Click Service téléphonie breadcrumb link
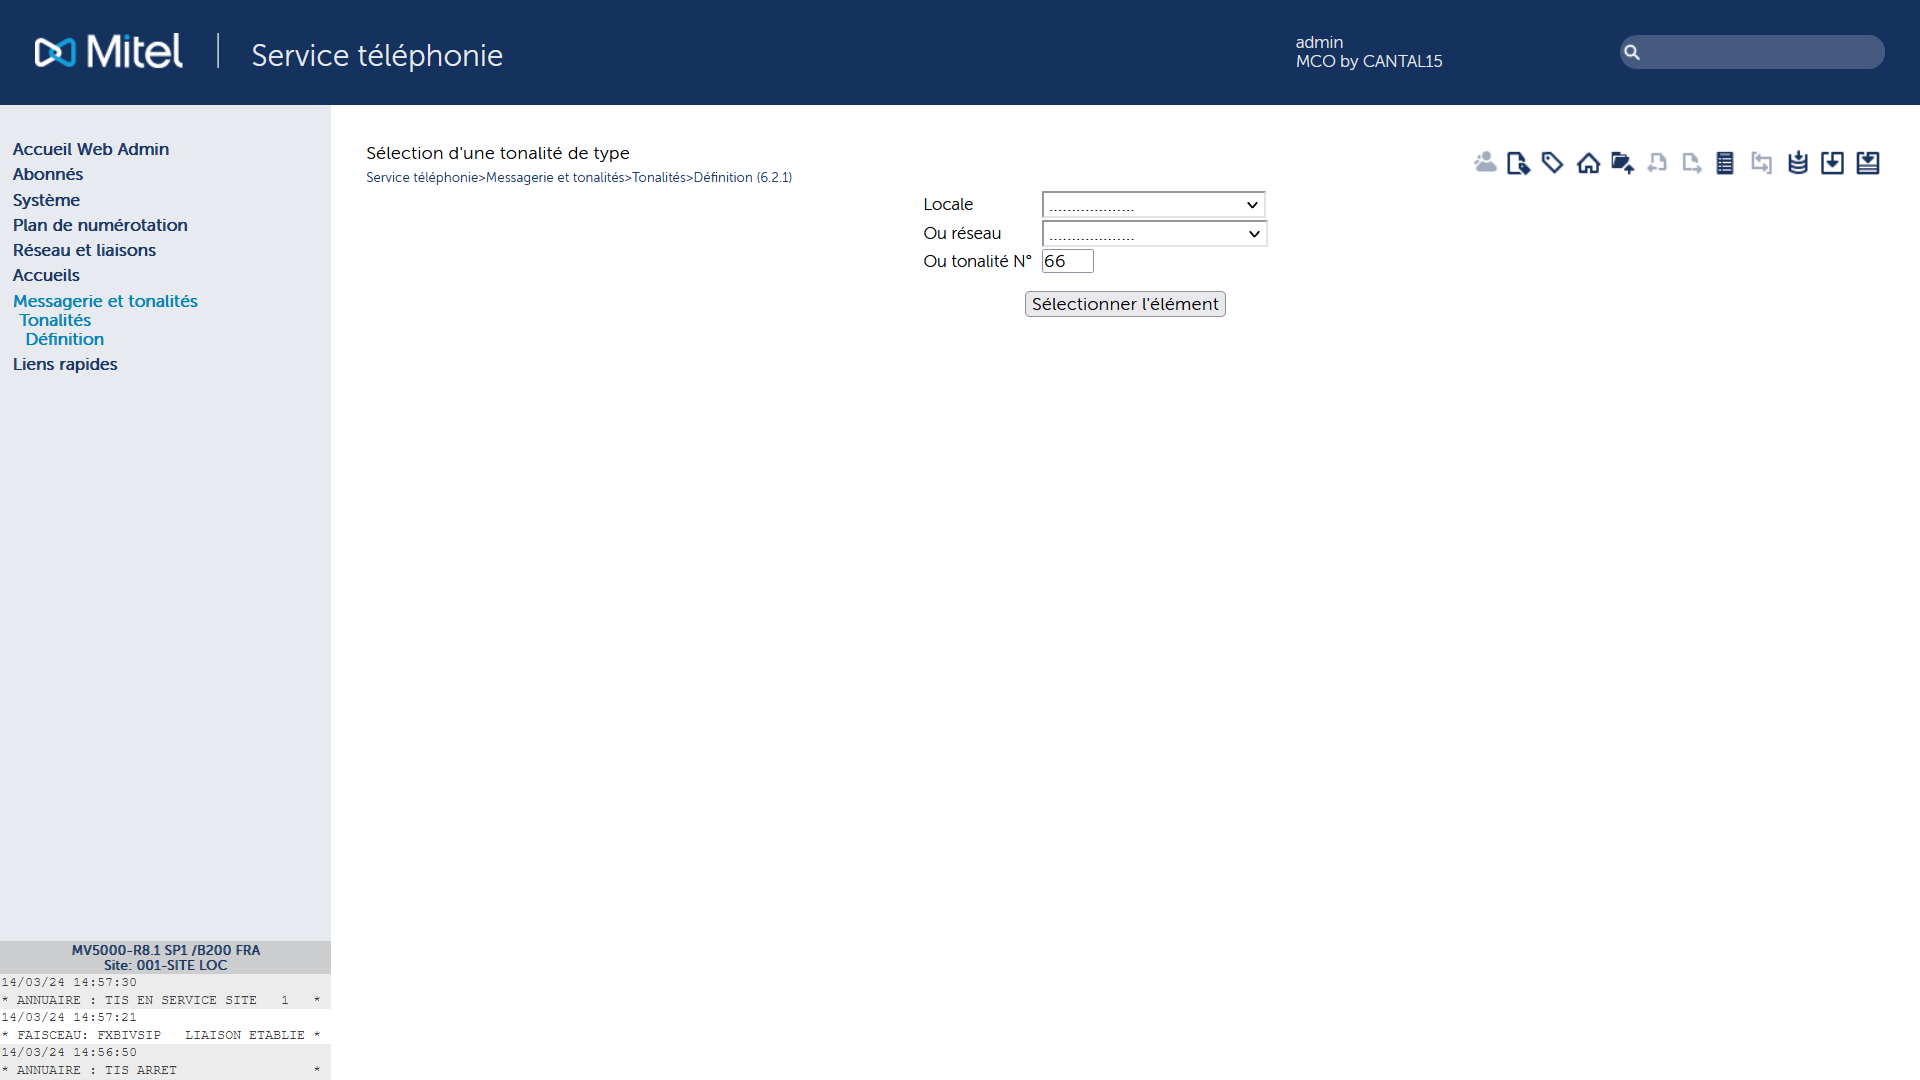1920x1080 pixels. tap(422, 177)
